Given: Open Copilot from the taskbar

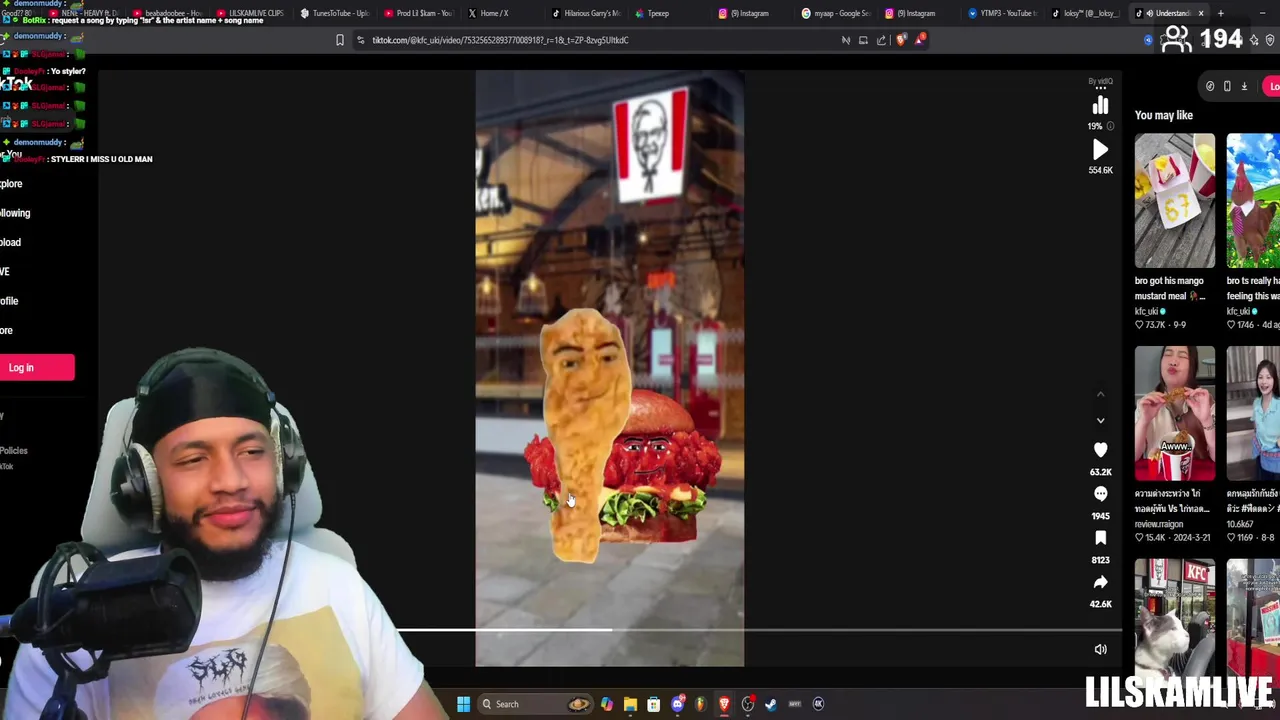Looking at the screenshot, I should click(607, 704).
